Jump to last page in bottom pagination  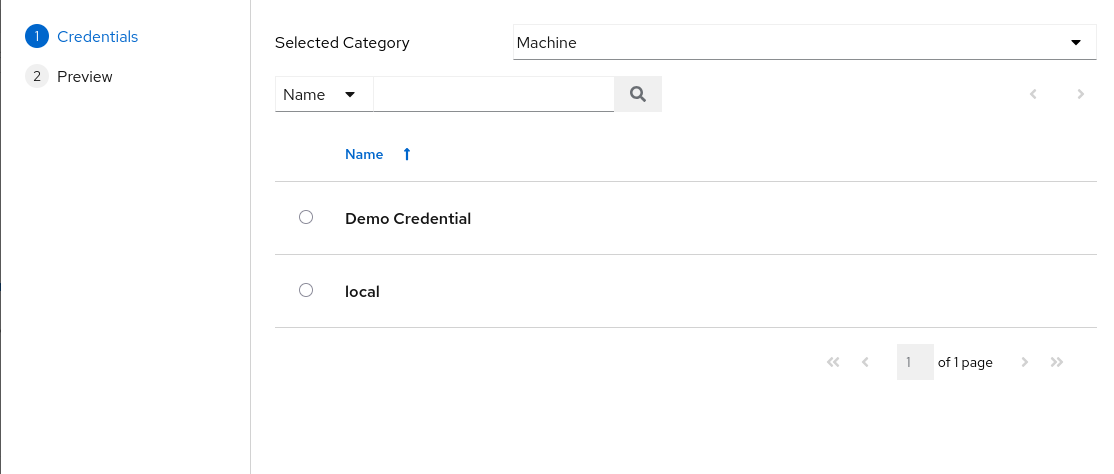coord(1057,363)
